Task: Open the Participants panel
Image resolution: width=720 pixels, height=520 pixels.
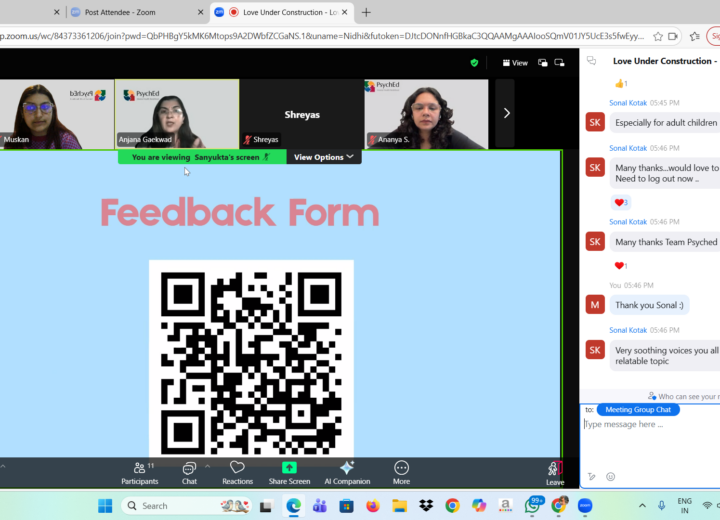Action: click(x=139, y=472)
